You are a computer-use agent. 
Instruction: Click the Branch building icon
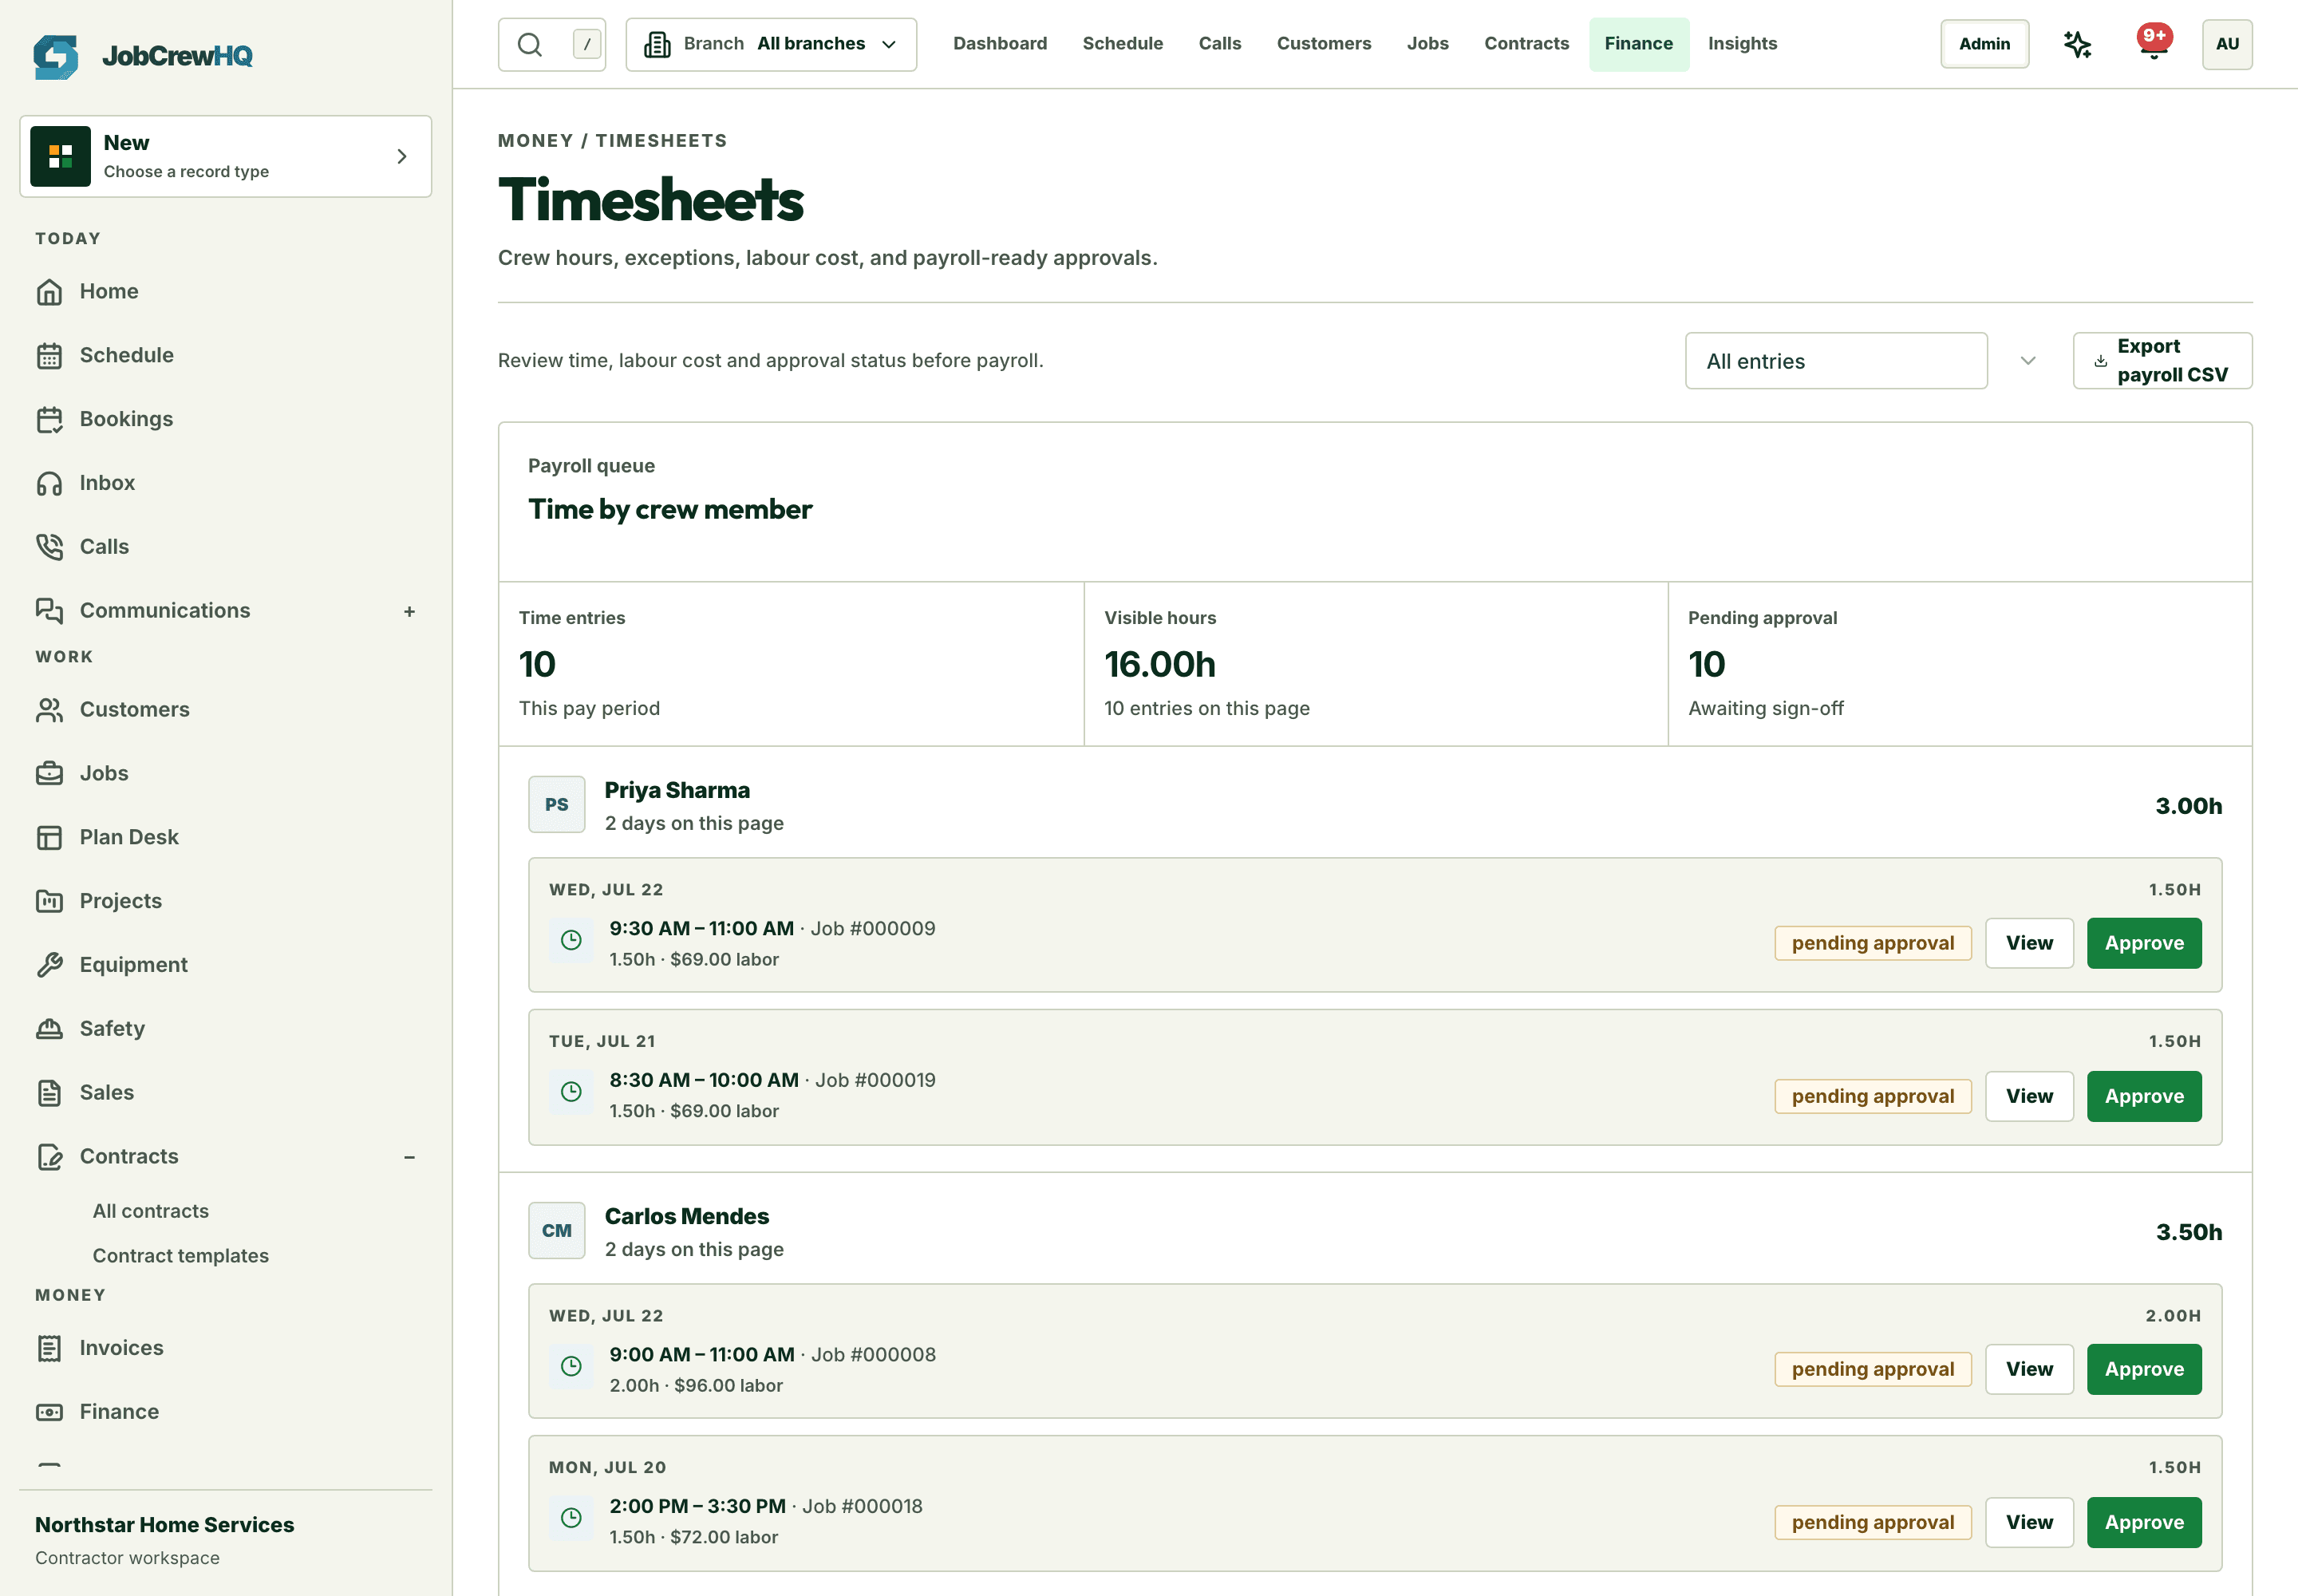point(657,44)
